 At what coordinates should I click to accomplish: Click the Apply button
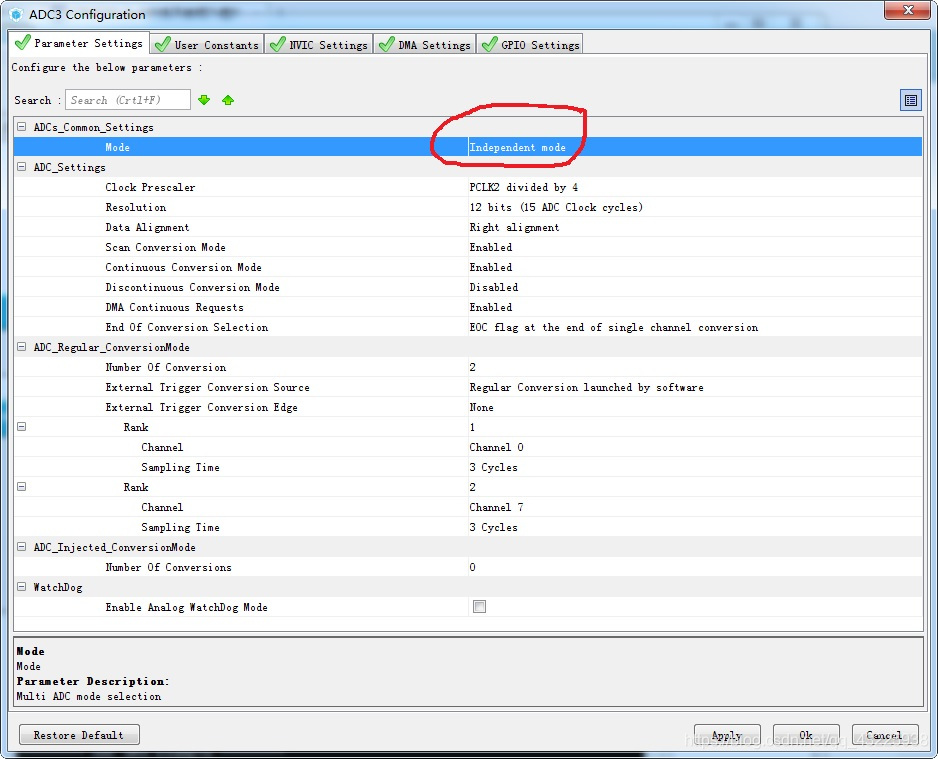pos(727,735)
